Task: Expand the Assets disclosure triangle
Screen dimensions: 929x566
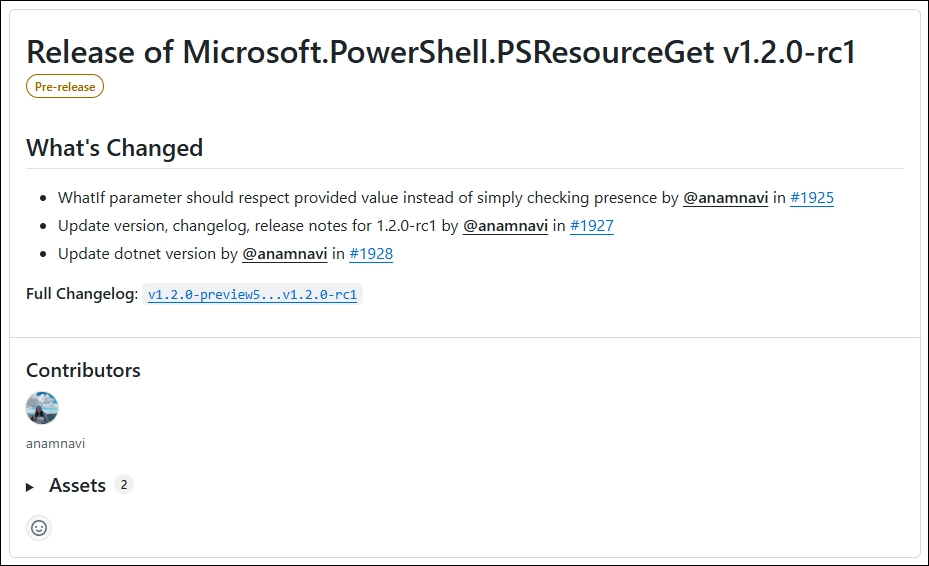Action: pyautogui.click(x=31, y=487)
